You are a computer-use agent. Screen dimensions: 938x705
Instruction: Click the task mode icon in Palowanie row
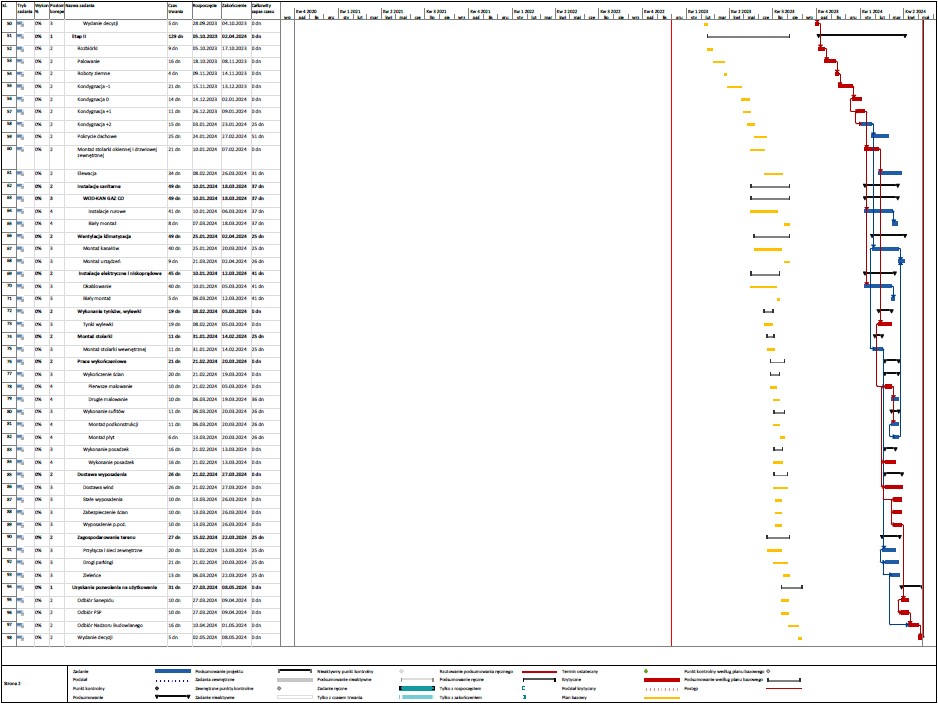tap(19, 61)
